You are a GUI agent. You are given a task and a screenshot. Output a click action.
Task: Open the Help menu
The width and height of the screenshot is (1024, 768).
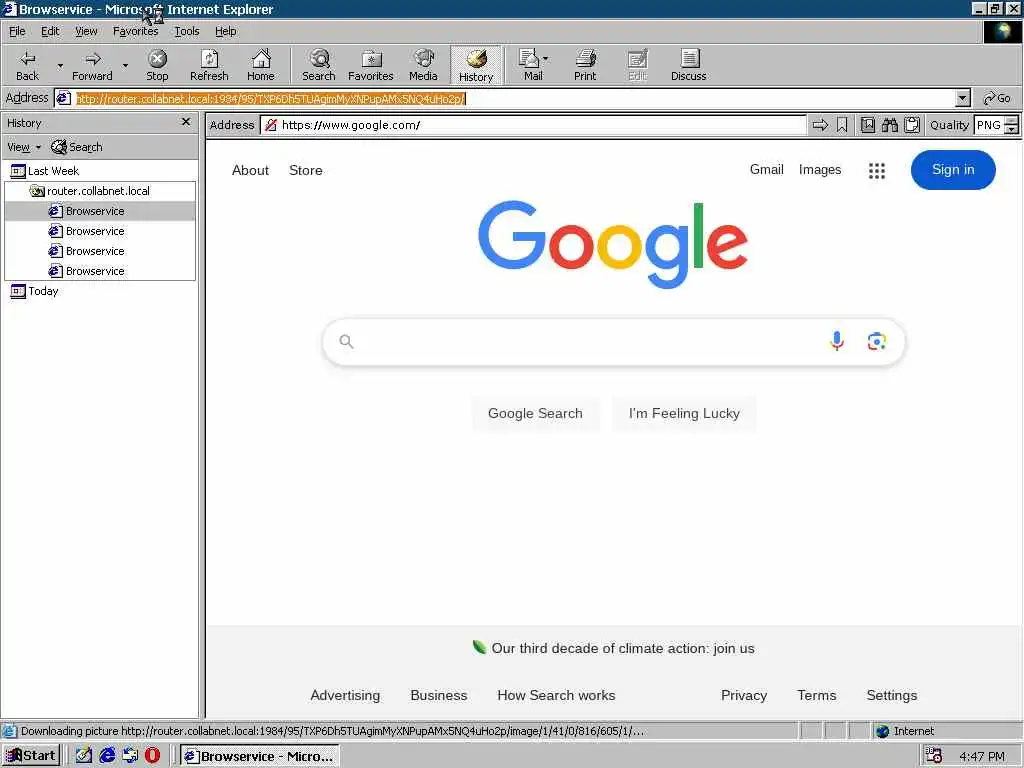[x=225, y=31]
